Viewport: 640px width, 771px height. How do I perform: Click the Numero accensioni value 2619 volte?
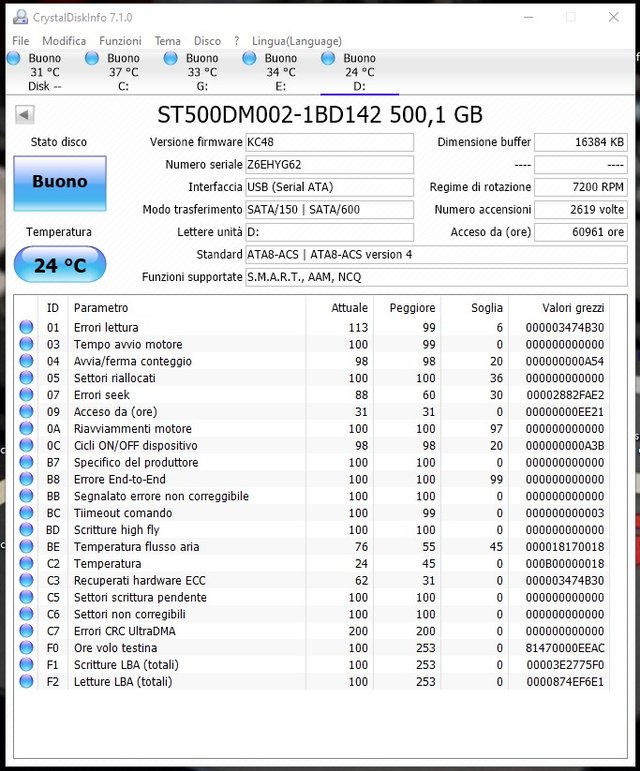[x=581, y=209]
